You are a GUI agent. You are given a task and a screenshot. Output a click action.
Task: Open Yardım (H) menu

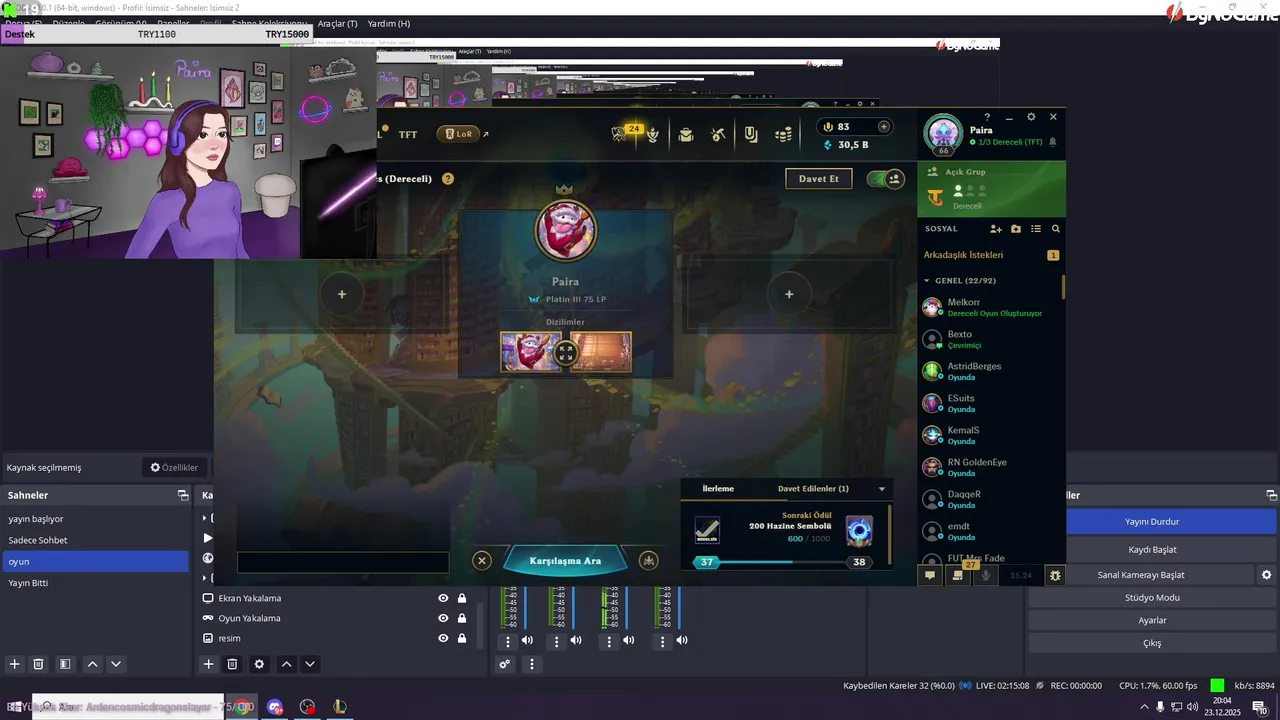389,23
